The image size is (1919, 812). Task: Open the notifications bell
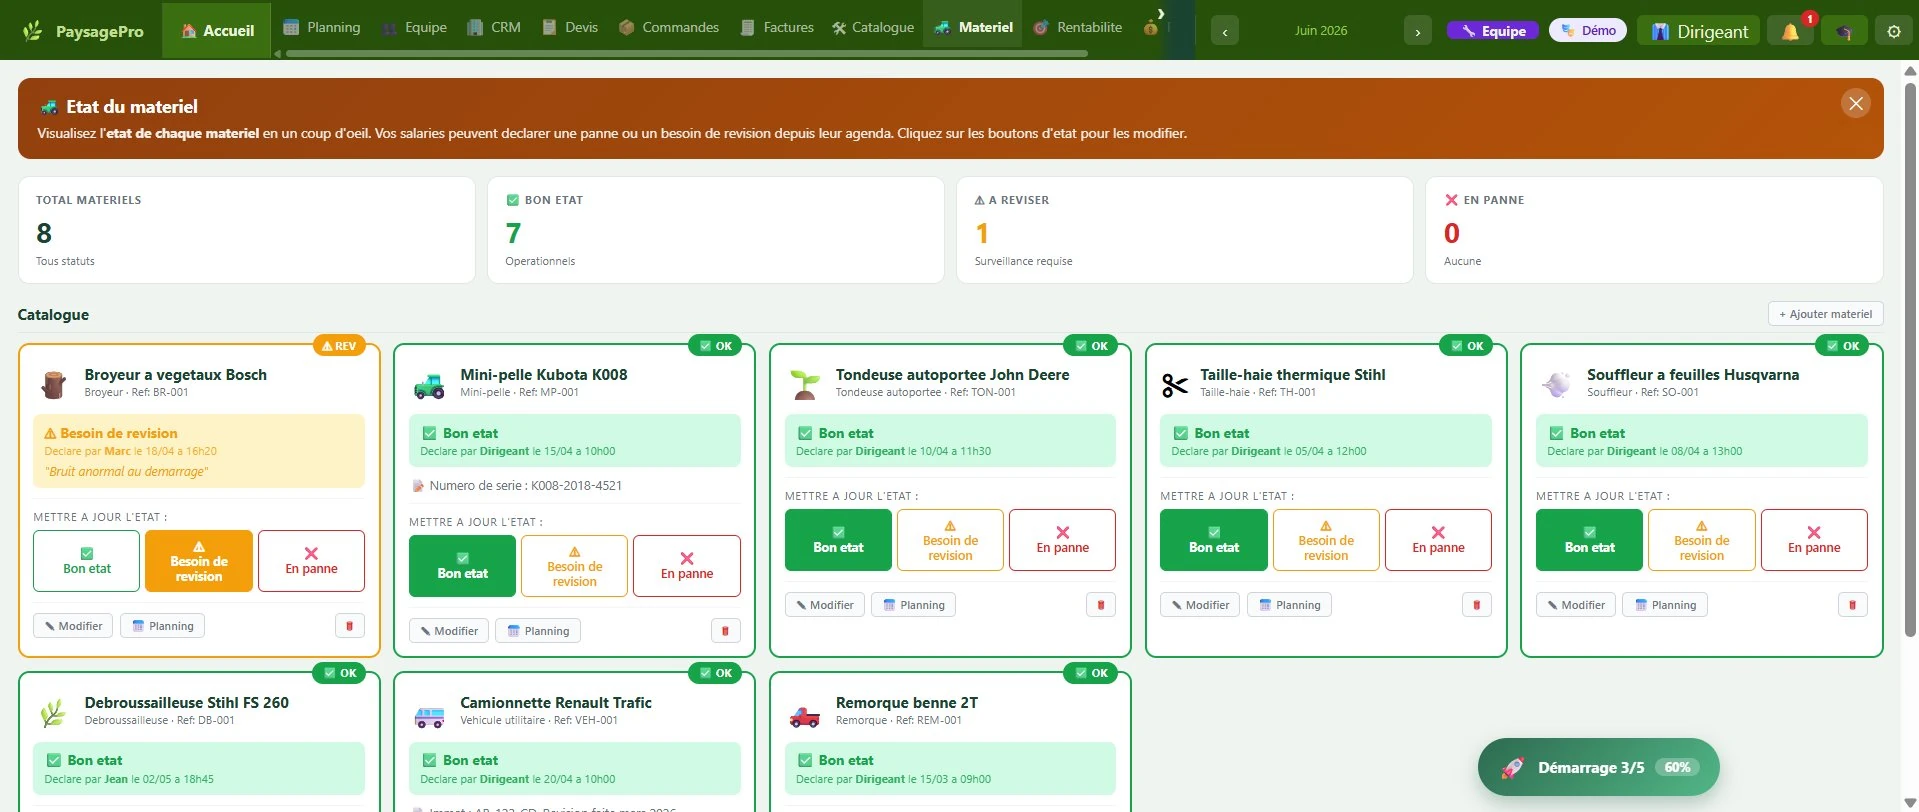point(1790,31)
